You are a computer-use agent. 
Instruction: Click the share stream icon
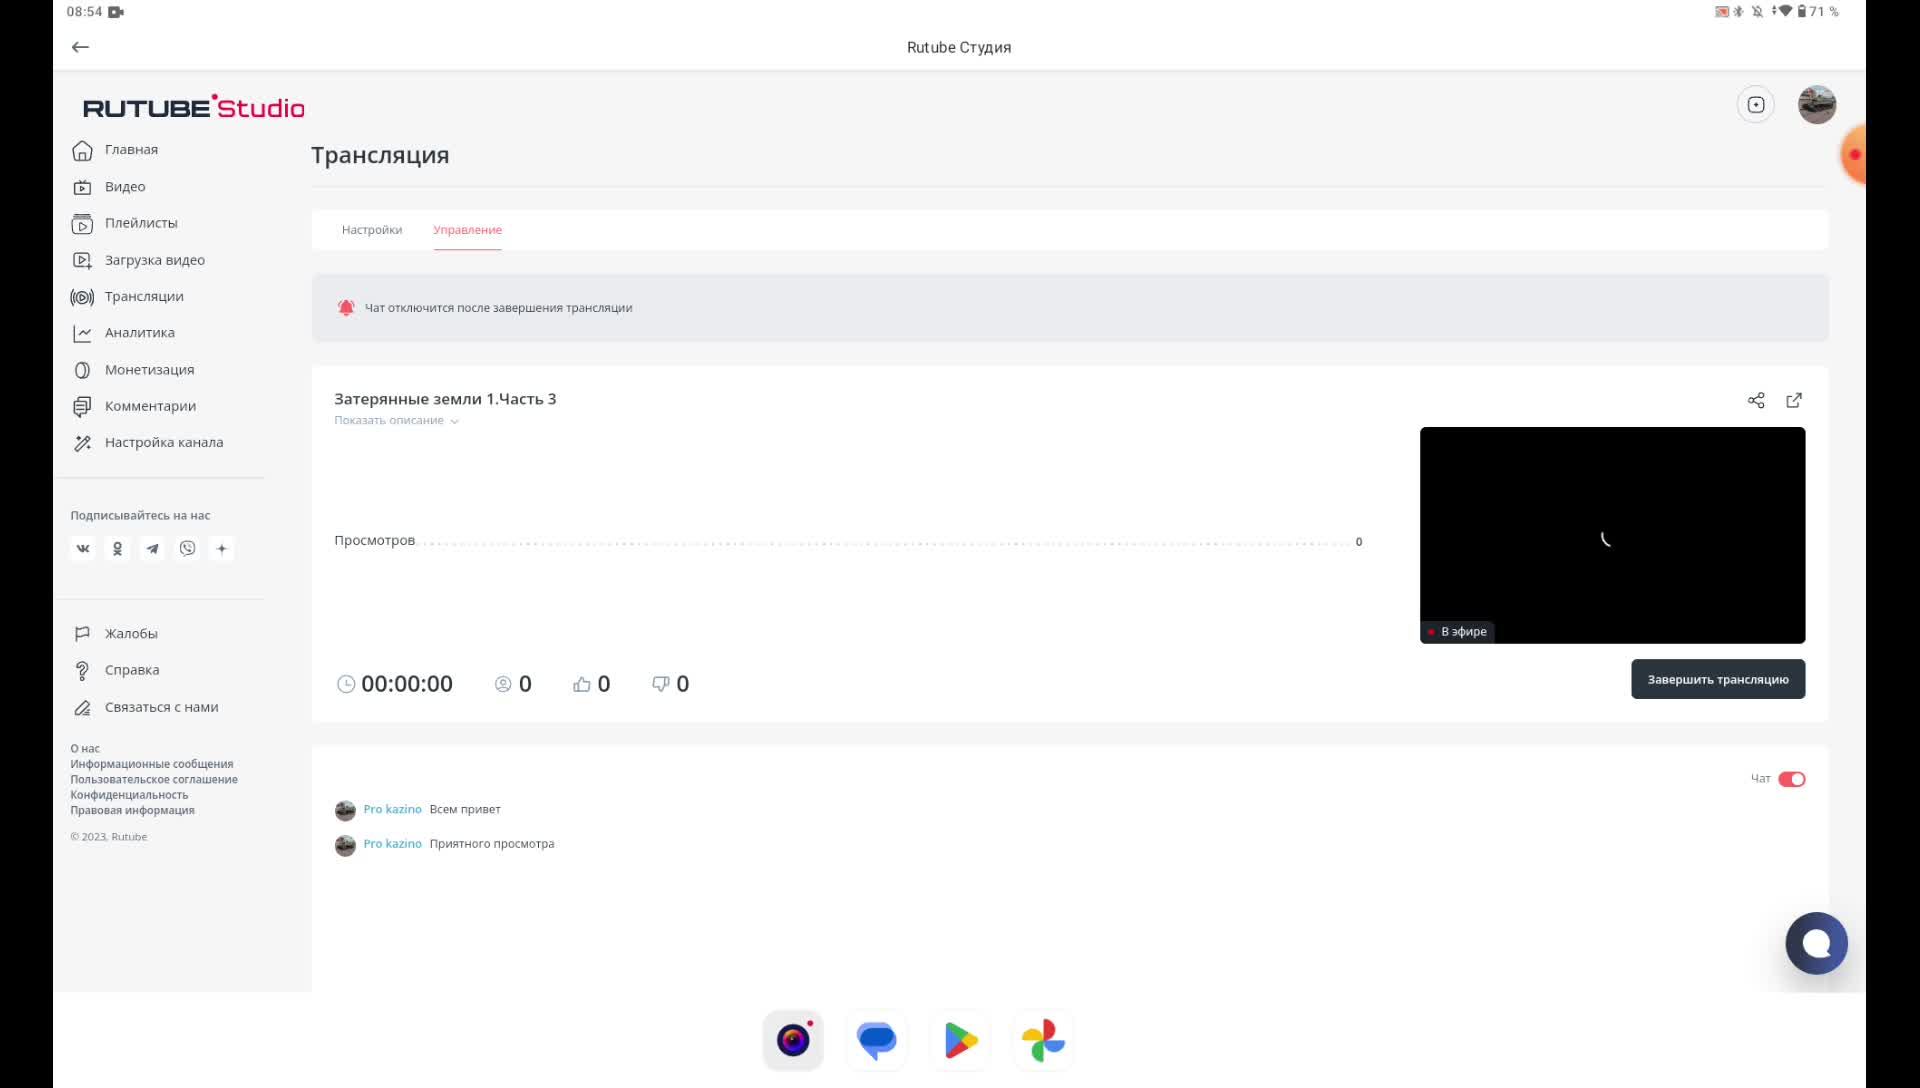coord(1756,400)
